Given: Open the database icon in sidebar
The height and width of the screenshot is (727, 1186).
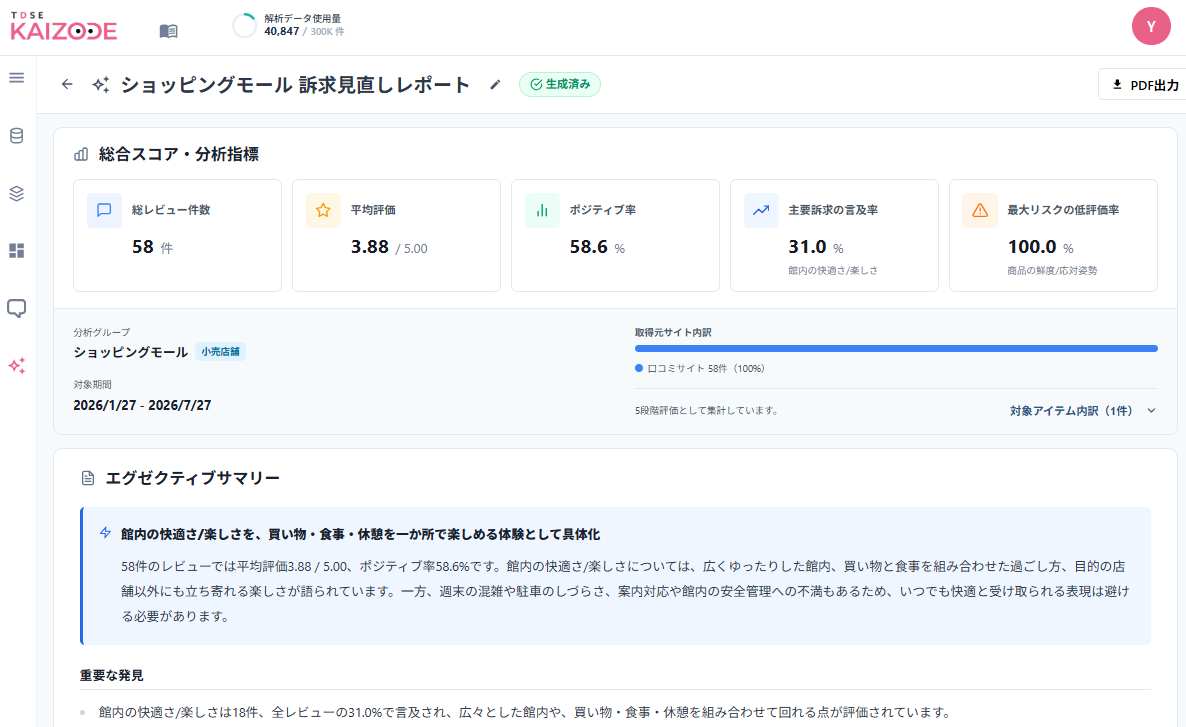Looking at the screenshot, I should click(17, 136).
